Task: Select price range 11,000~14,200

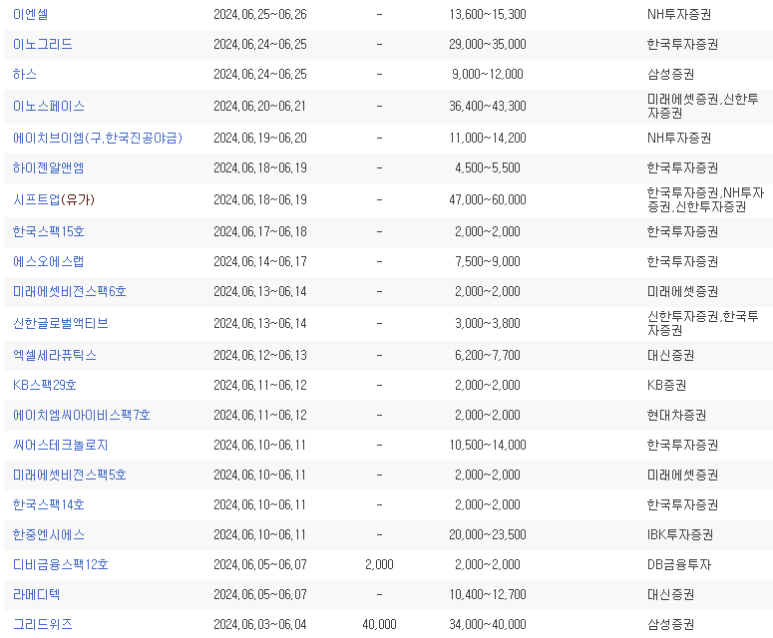Action: tap(488, 138)
